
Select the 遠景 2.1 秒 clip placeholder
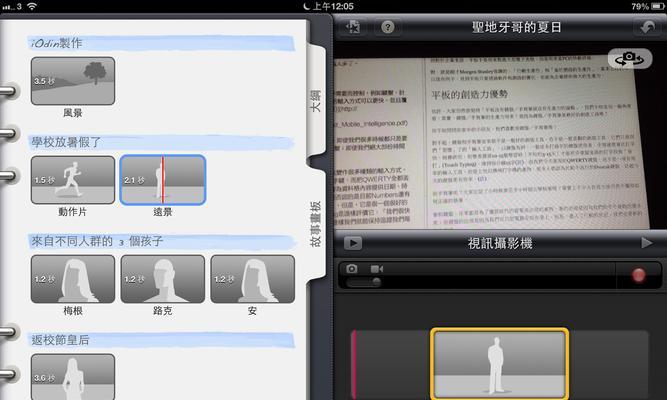(x=163, y=180)
